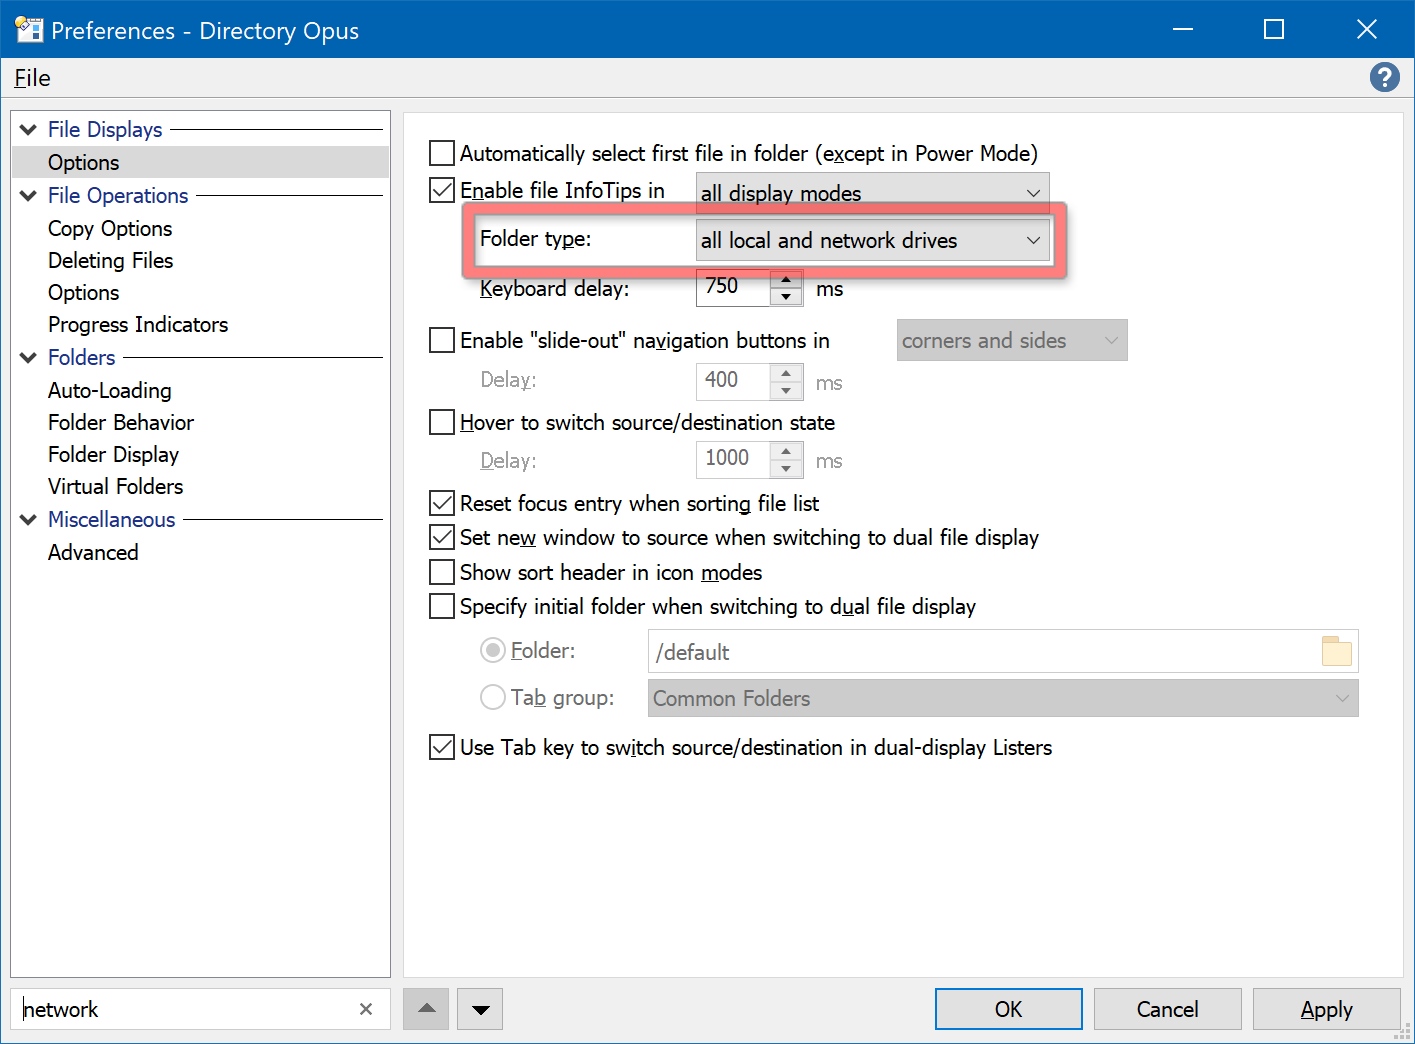Jump to next search result arrow
This screenshot has width=1415, height=1044.
(480, 1009)
